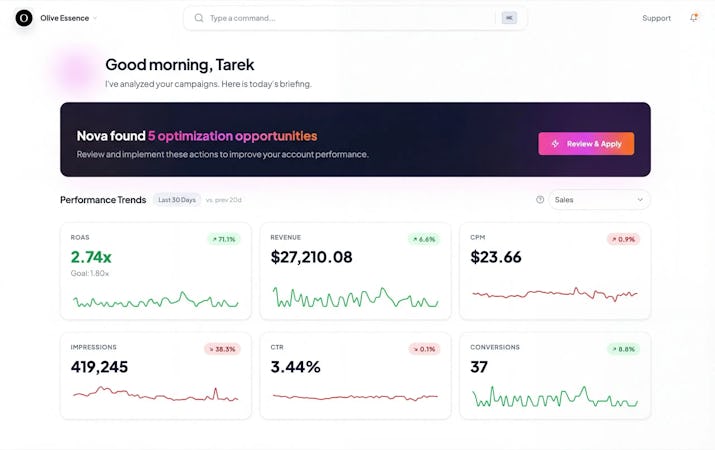Viewport: 715px width, 450px height.
Task: Click the sparkle icon on Review & Apply
Action: click(555, 144)
